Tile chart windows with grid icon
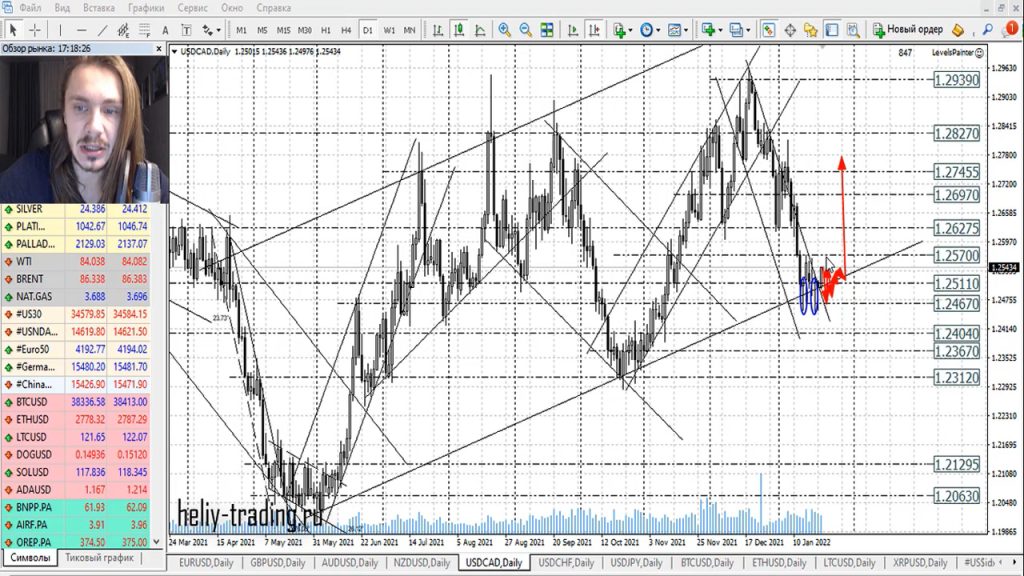This screenshot has height=576, width=1024. pyautogui.click(x=545, y=30)
